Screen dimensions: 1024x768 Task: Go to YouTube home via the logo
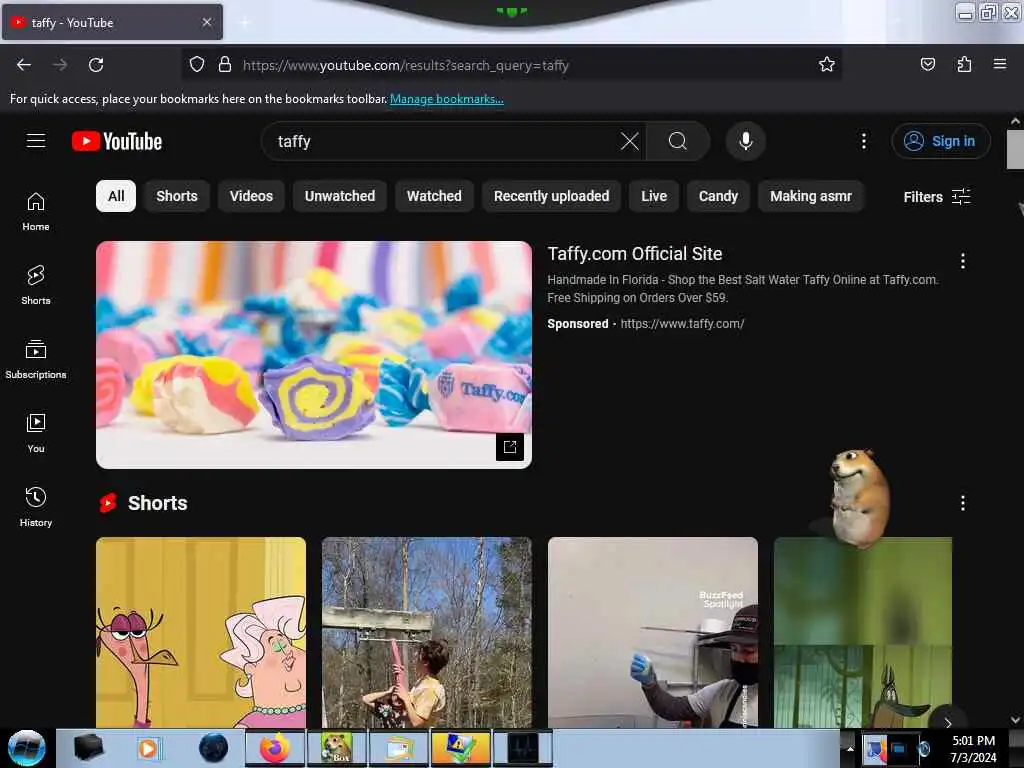(x=117, y=141)
